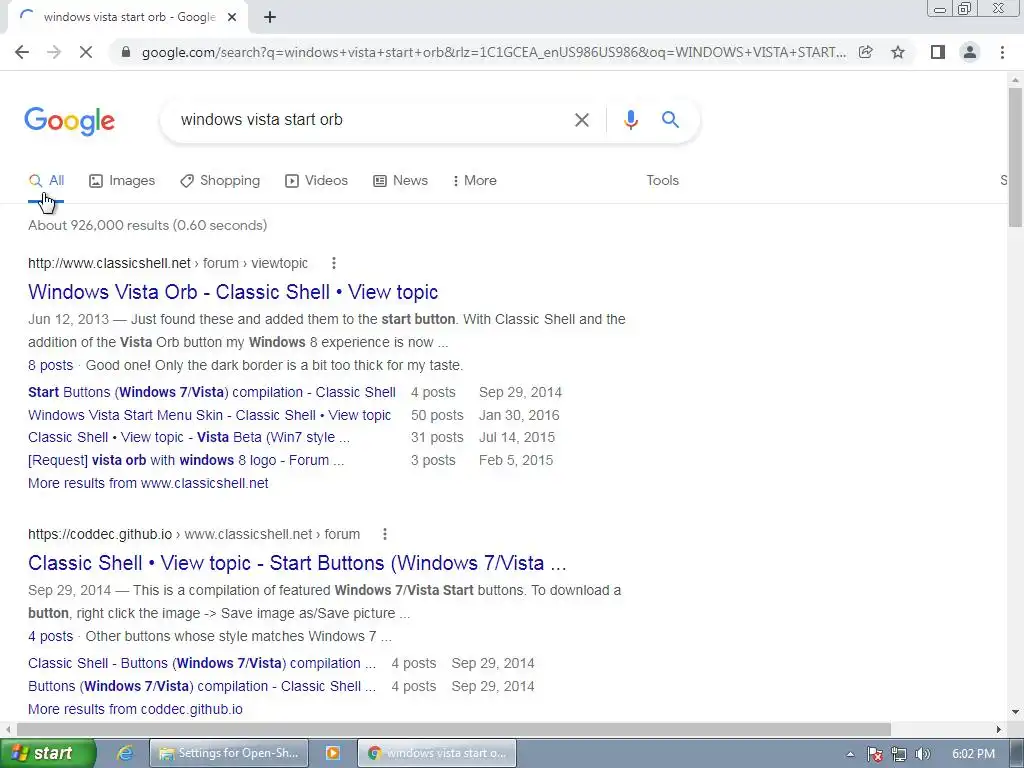Click scroll-left arrow on horizontal scrollbar
The width and height of the screenshot is (1024, 768).
[8, 729]
